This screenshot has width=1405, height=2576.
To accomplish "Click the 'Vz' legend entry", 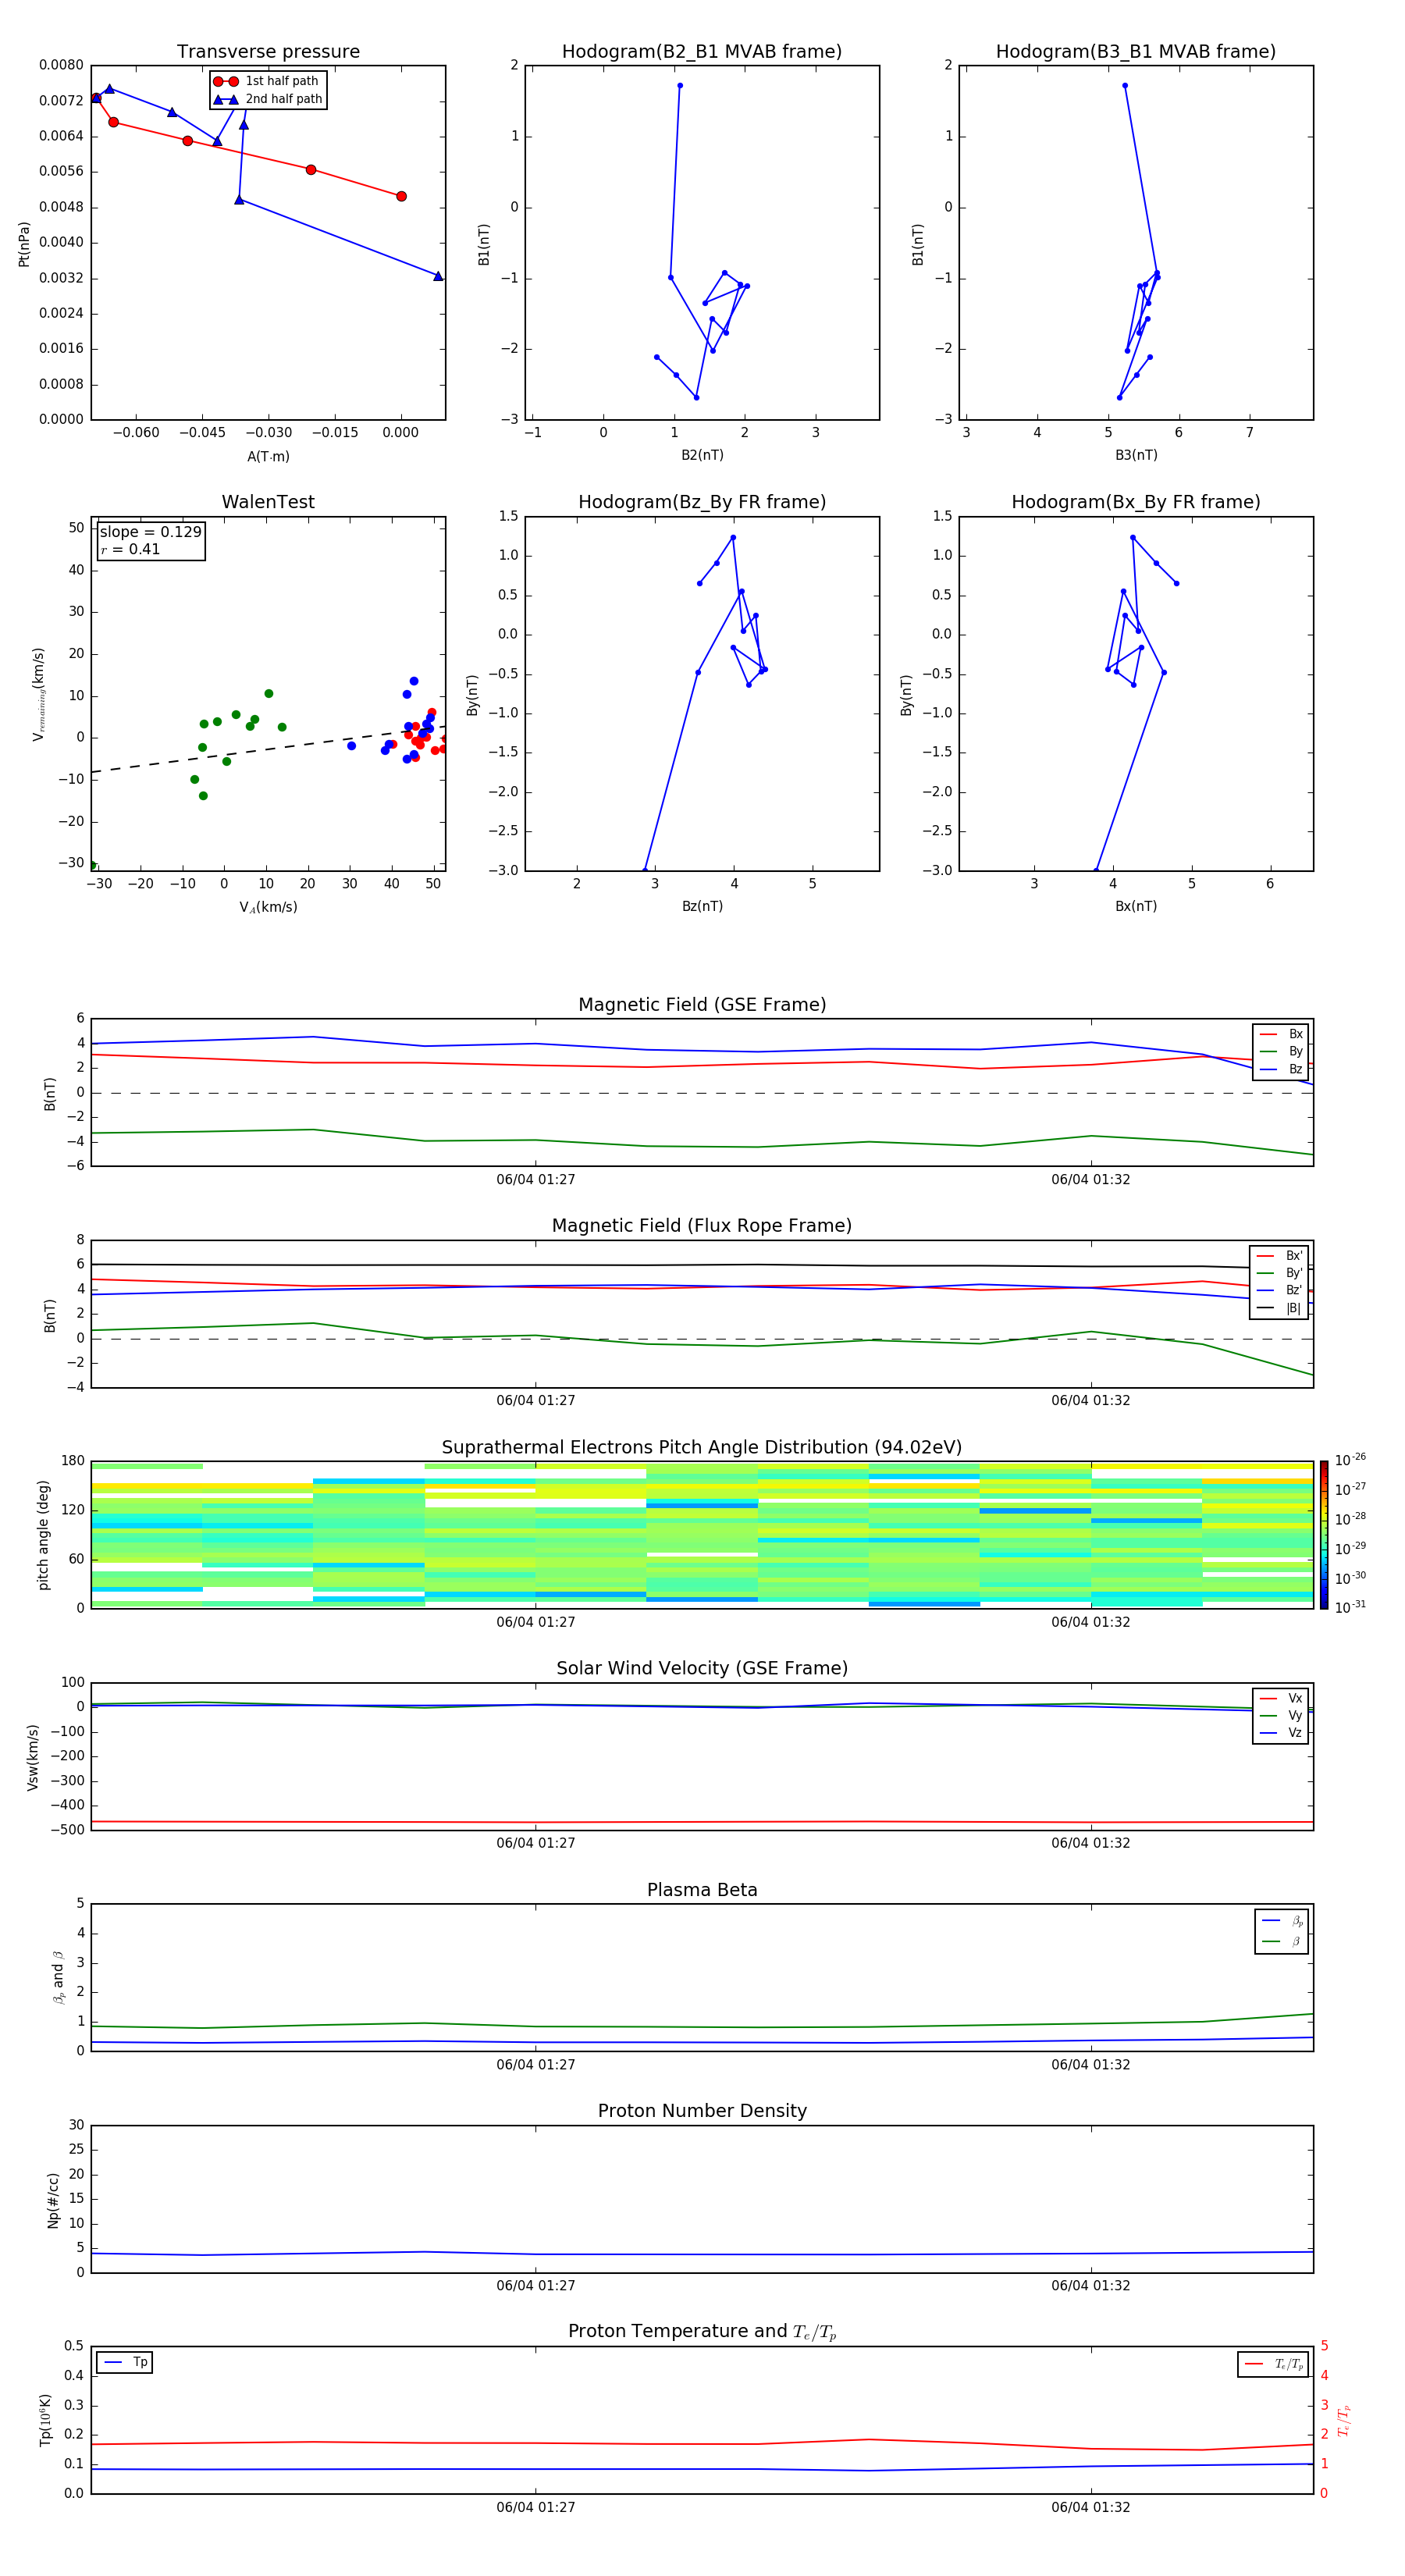I will point(1281,1733).
